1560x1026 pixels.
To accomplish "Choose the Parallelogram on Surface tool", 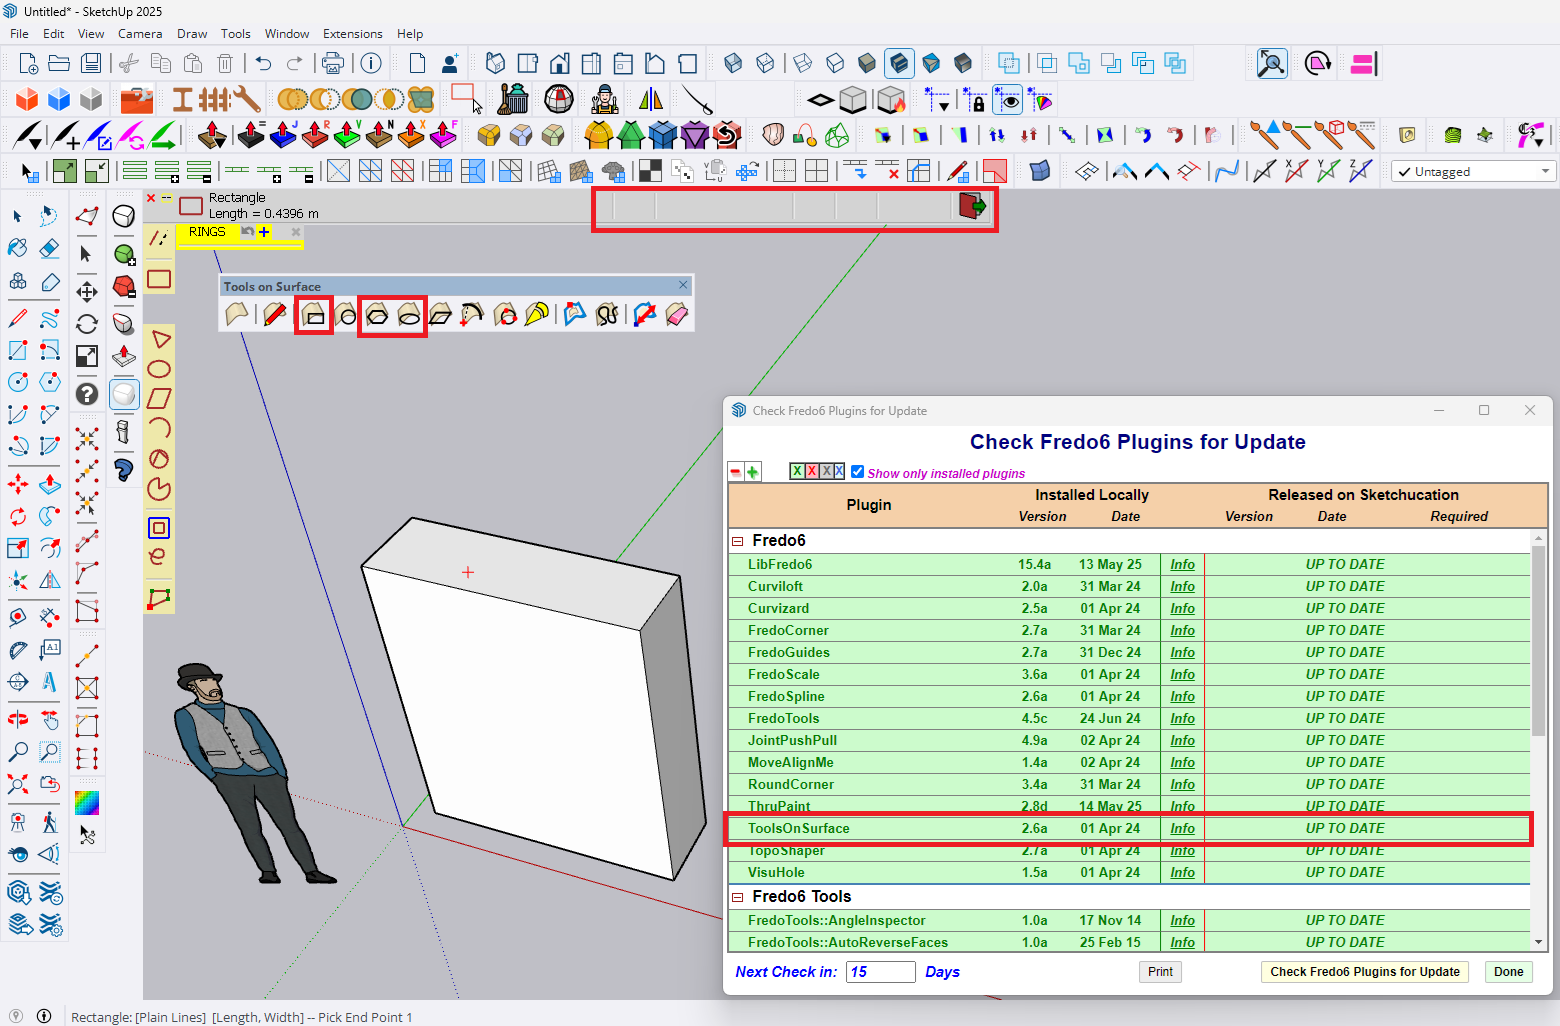I will point(440,315).
